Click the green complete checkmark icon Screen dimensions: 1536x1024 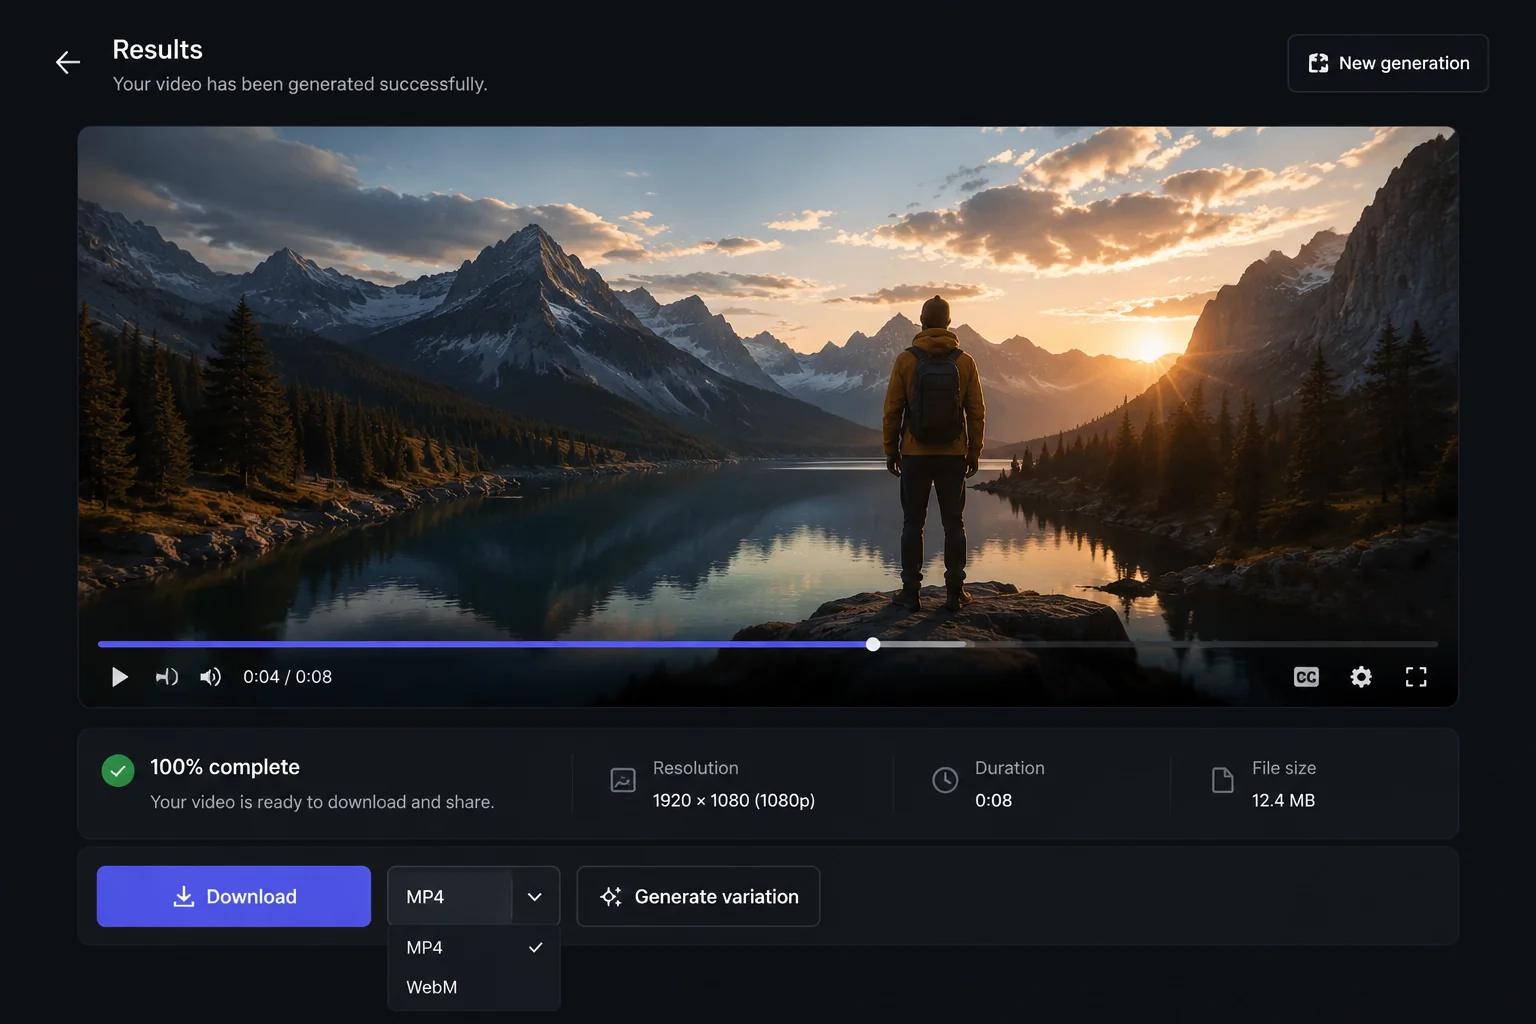[118, 770]
